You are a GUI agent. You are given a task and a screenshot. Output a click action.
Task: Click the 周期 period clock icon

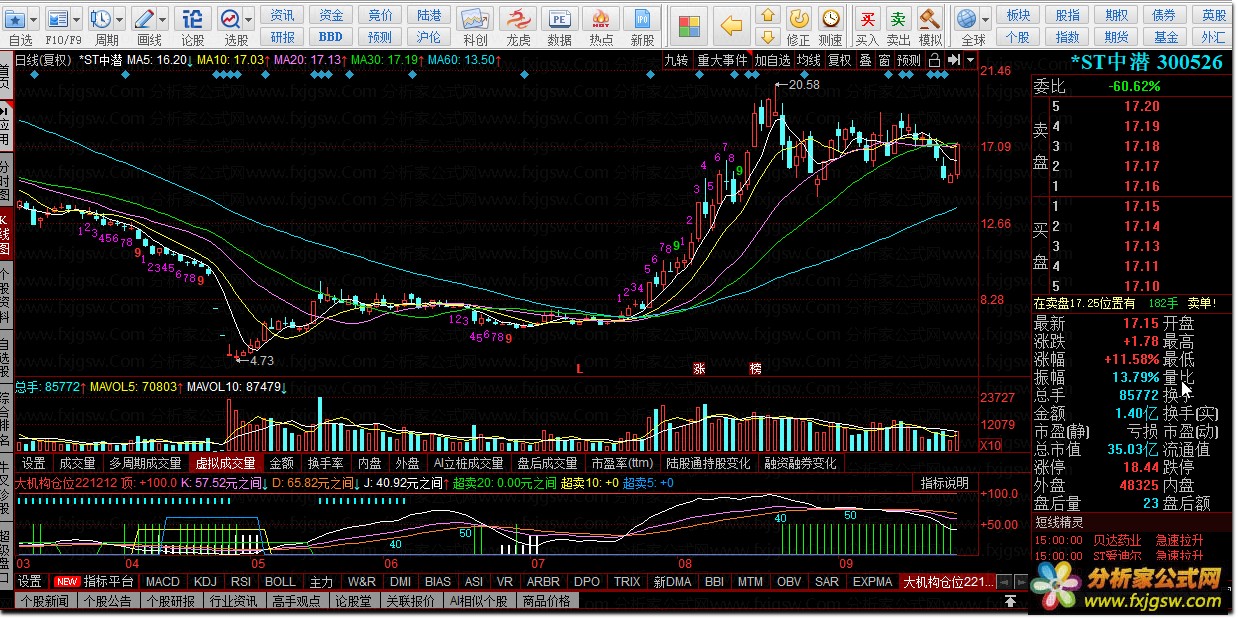(101, 19)
